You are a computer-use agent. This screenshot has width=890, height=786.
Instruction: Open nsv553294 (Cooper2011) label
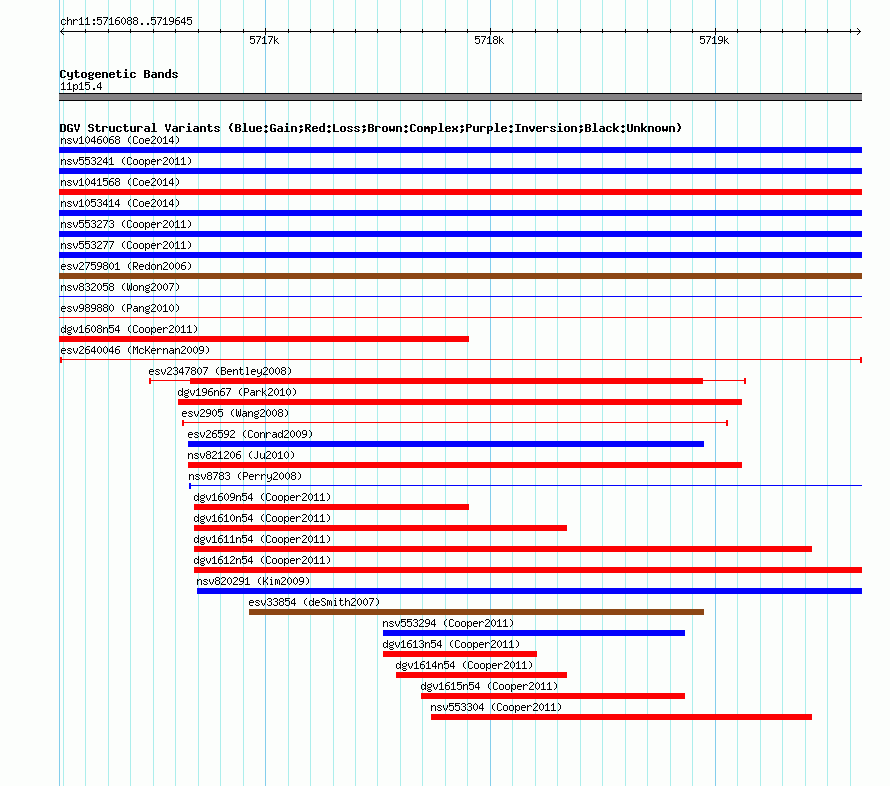tap(448, 623)
